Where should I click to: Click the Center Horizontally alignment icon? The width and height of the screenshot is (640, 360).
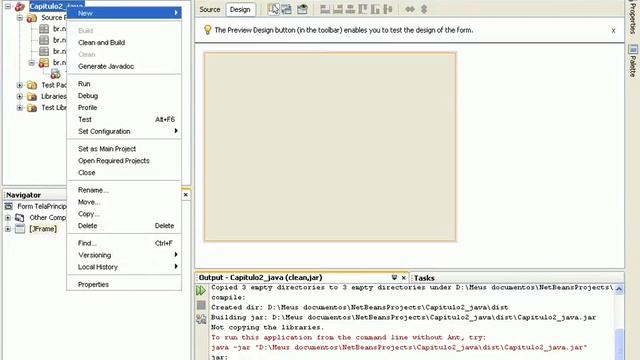coord(350,9)
